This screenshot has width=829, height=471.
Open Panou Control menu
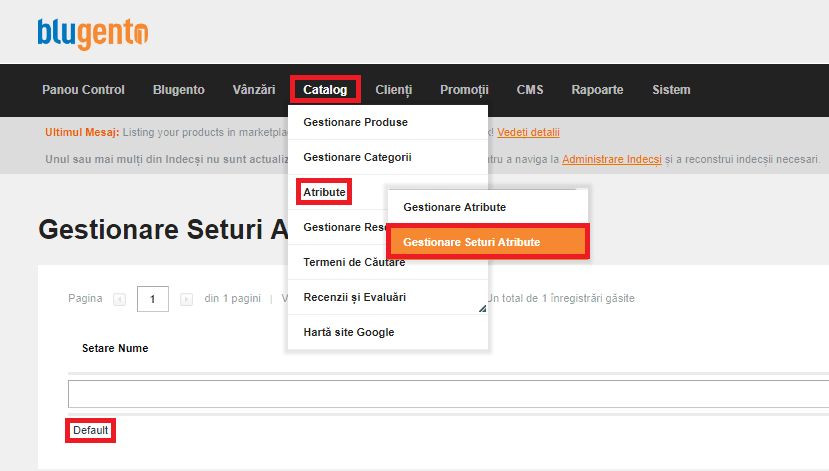click(x=84, y=90)
